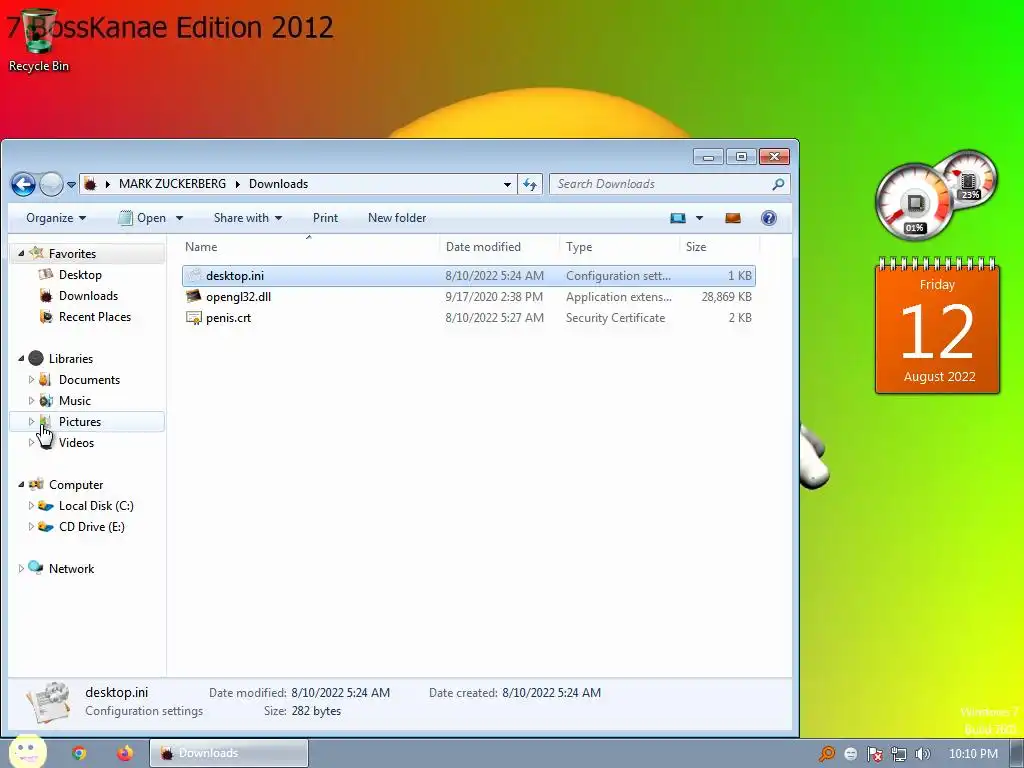Select MARK ZUCKERBERG in address path

point(172,184)
